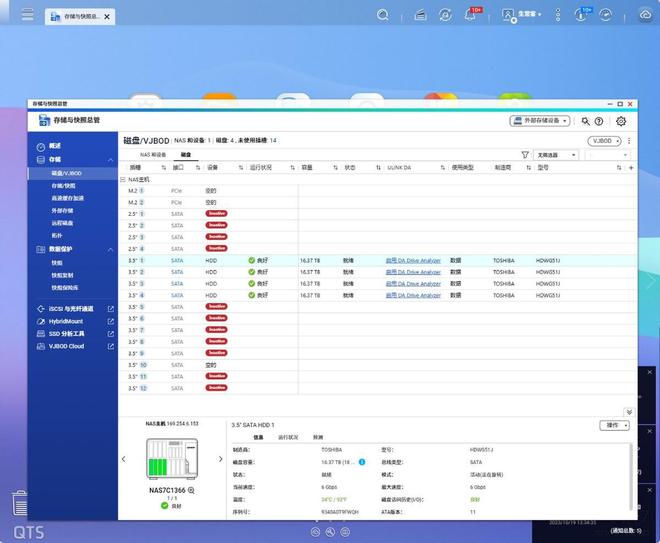Collapse the NAS主机 tree group
This screenshot has height=543, width=660.
tap(122, 179)
